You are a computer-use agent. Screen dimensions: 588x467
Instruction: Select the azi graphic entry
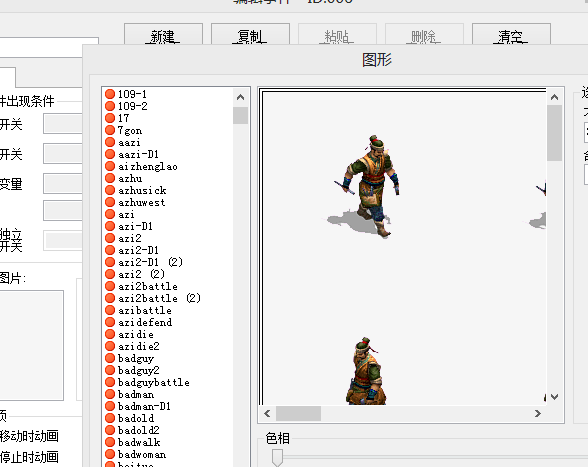126,214
